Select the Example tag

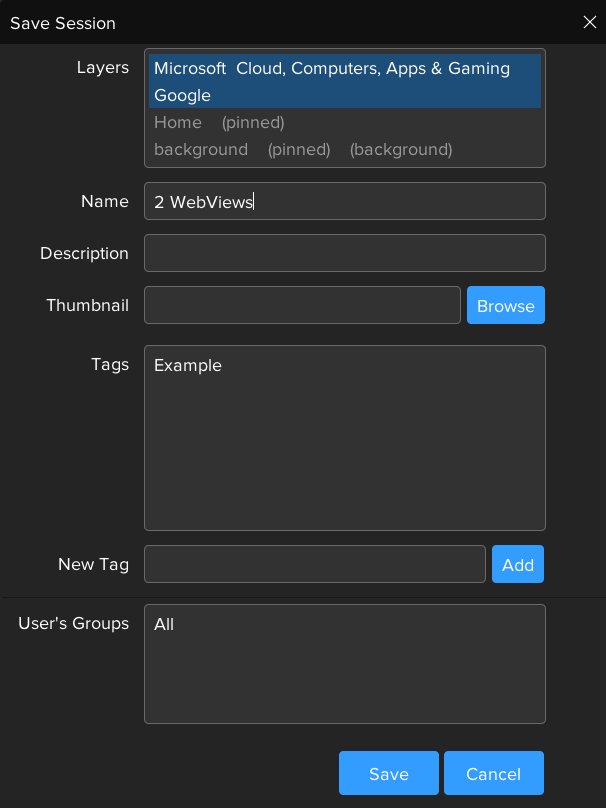tap(188, 366)
